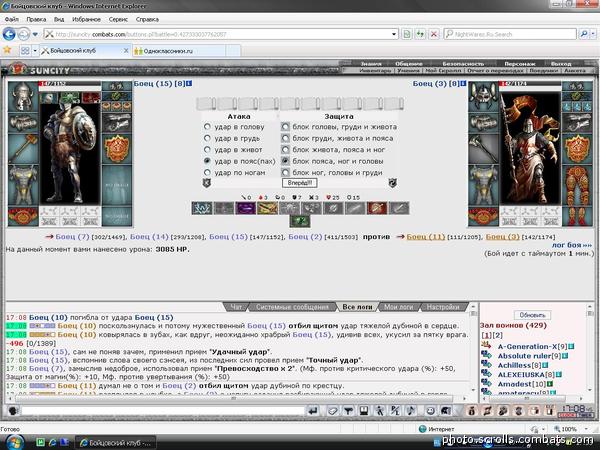This screenshot has width=600, height=450.
Task: Open the "Сервис" browser menu
Action: [118, 19]
